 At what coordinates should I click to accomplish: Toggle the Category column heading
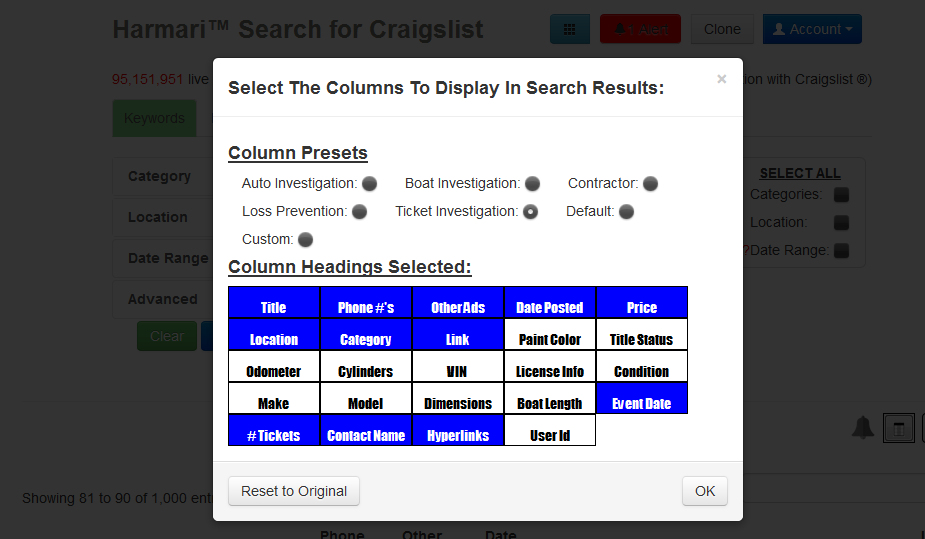coord(366,334)
